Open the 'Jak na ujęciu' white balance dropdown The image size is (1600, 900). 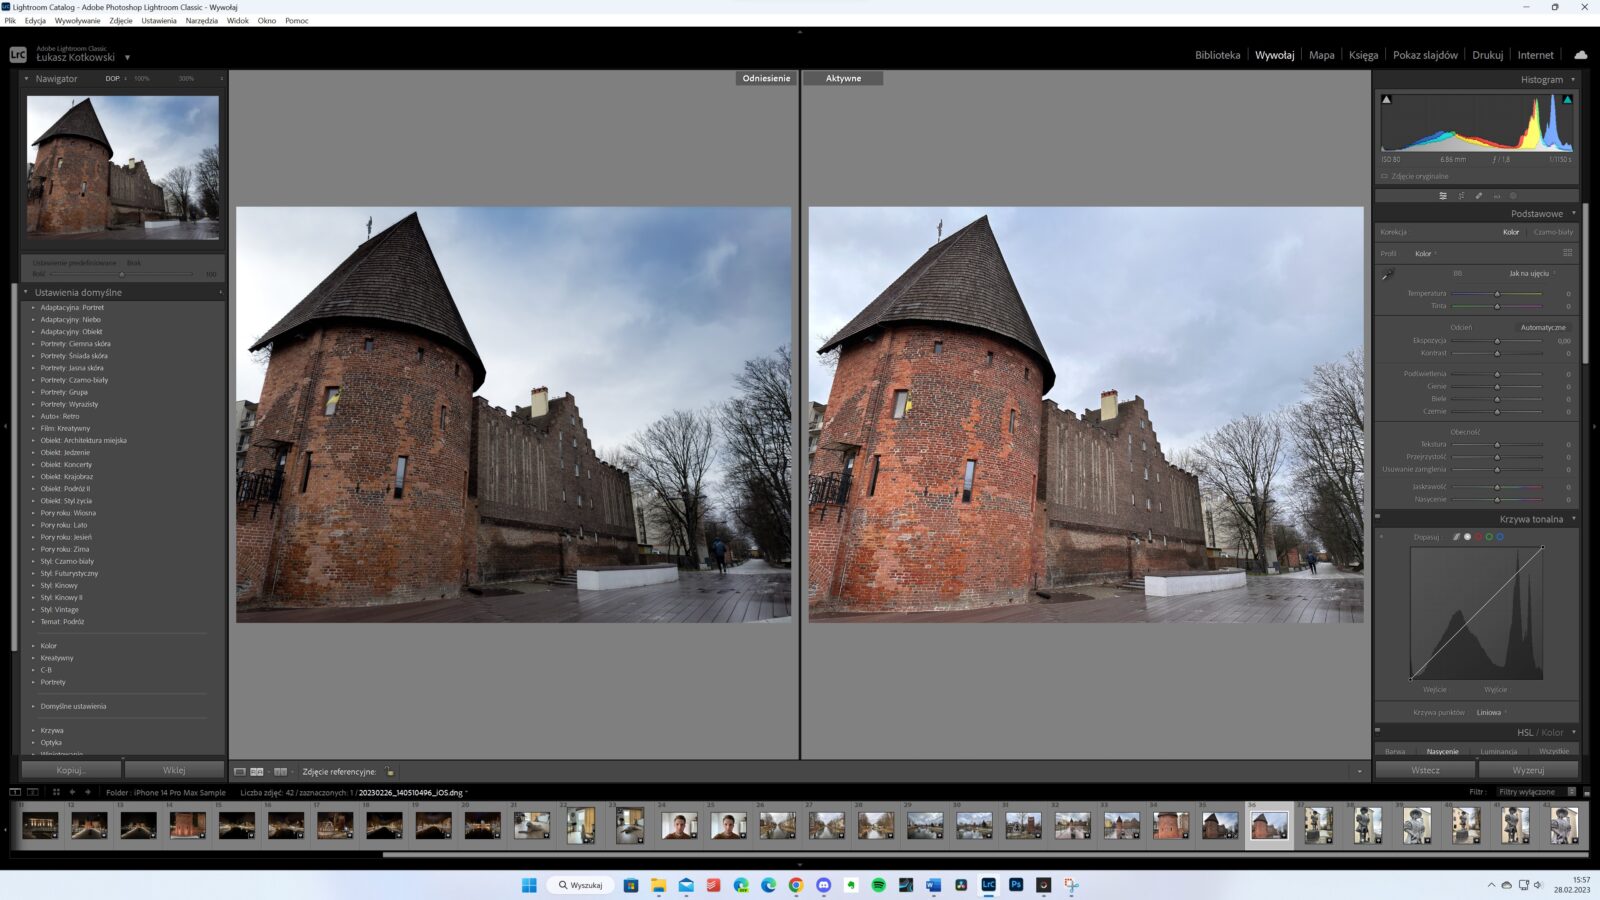coord(1531,273)
